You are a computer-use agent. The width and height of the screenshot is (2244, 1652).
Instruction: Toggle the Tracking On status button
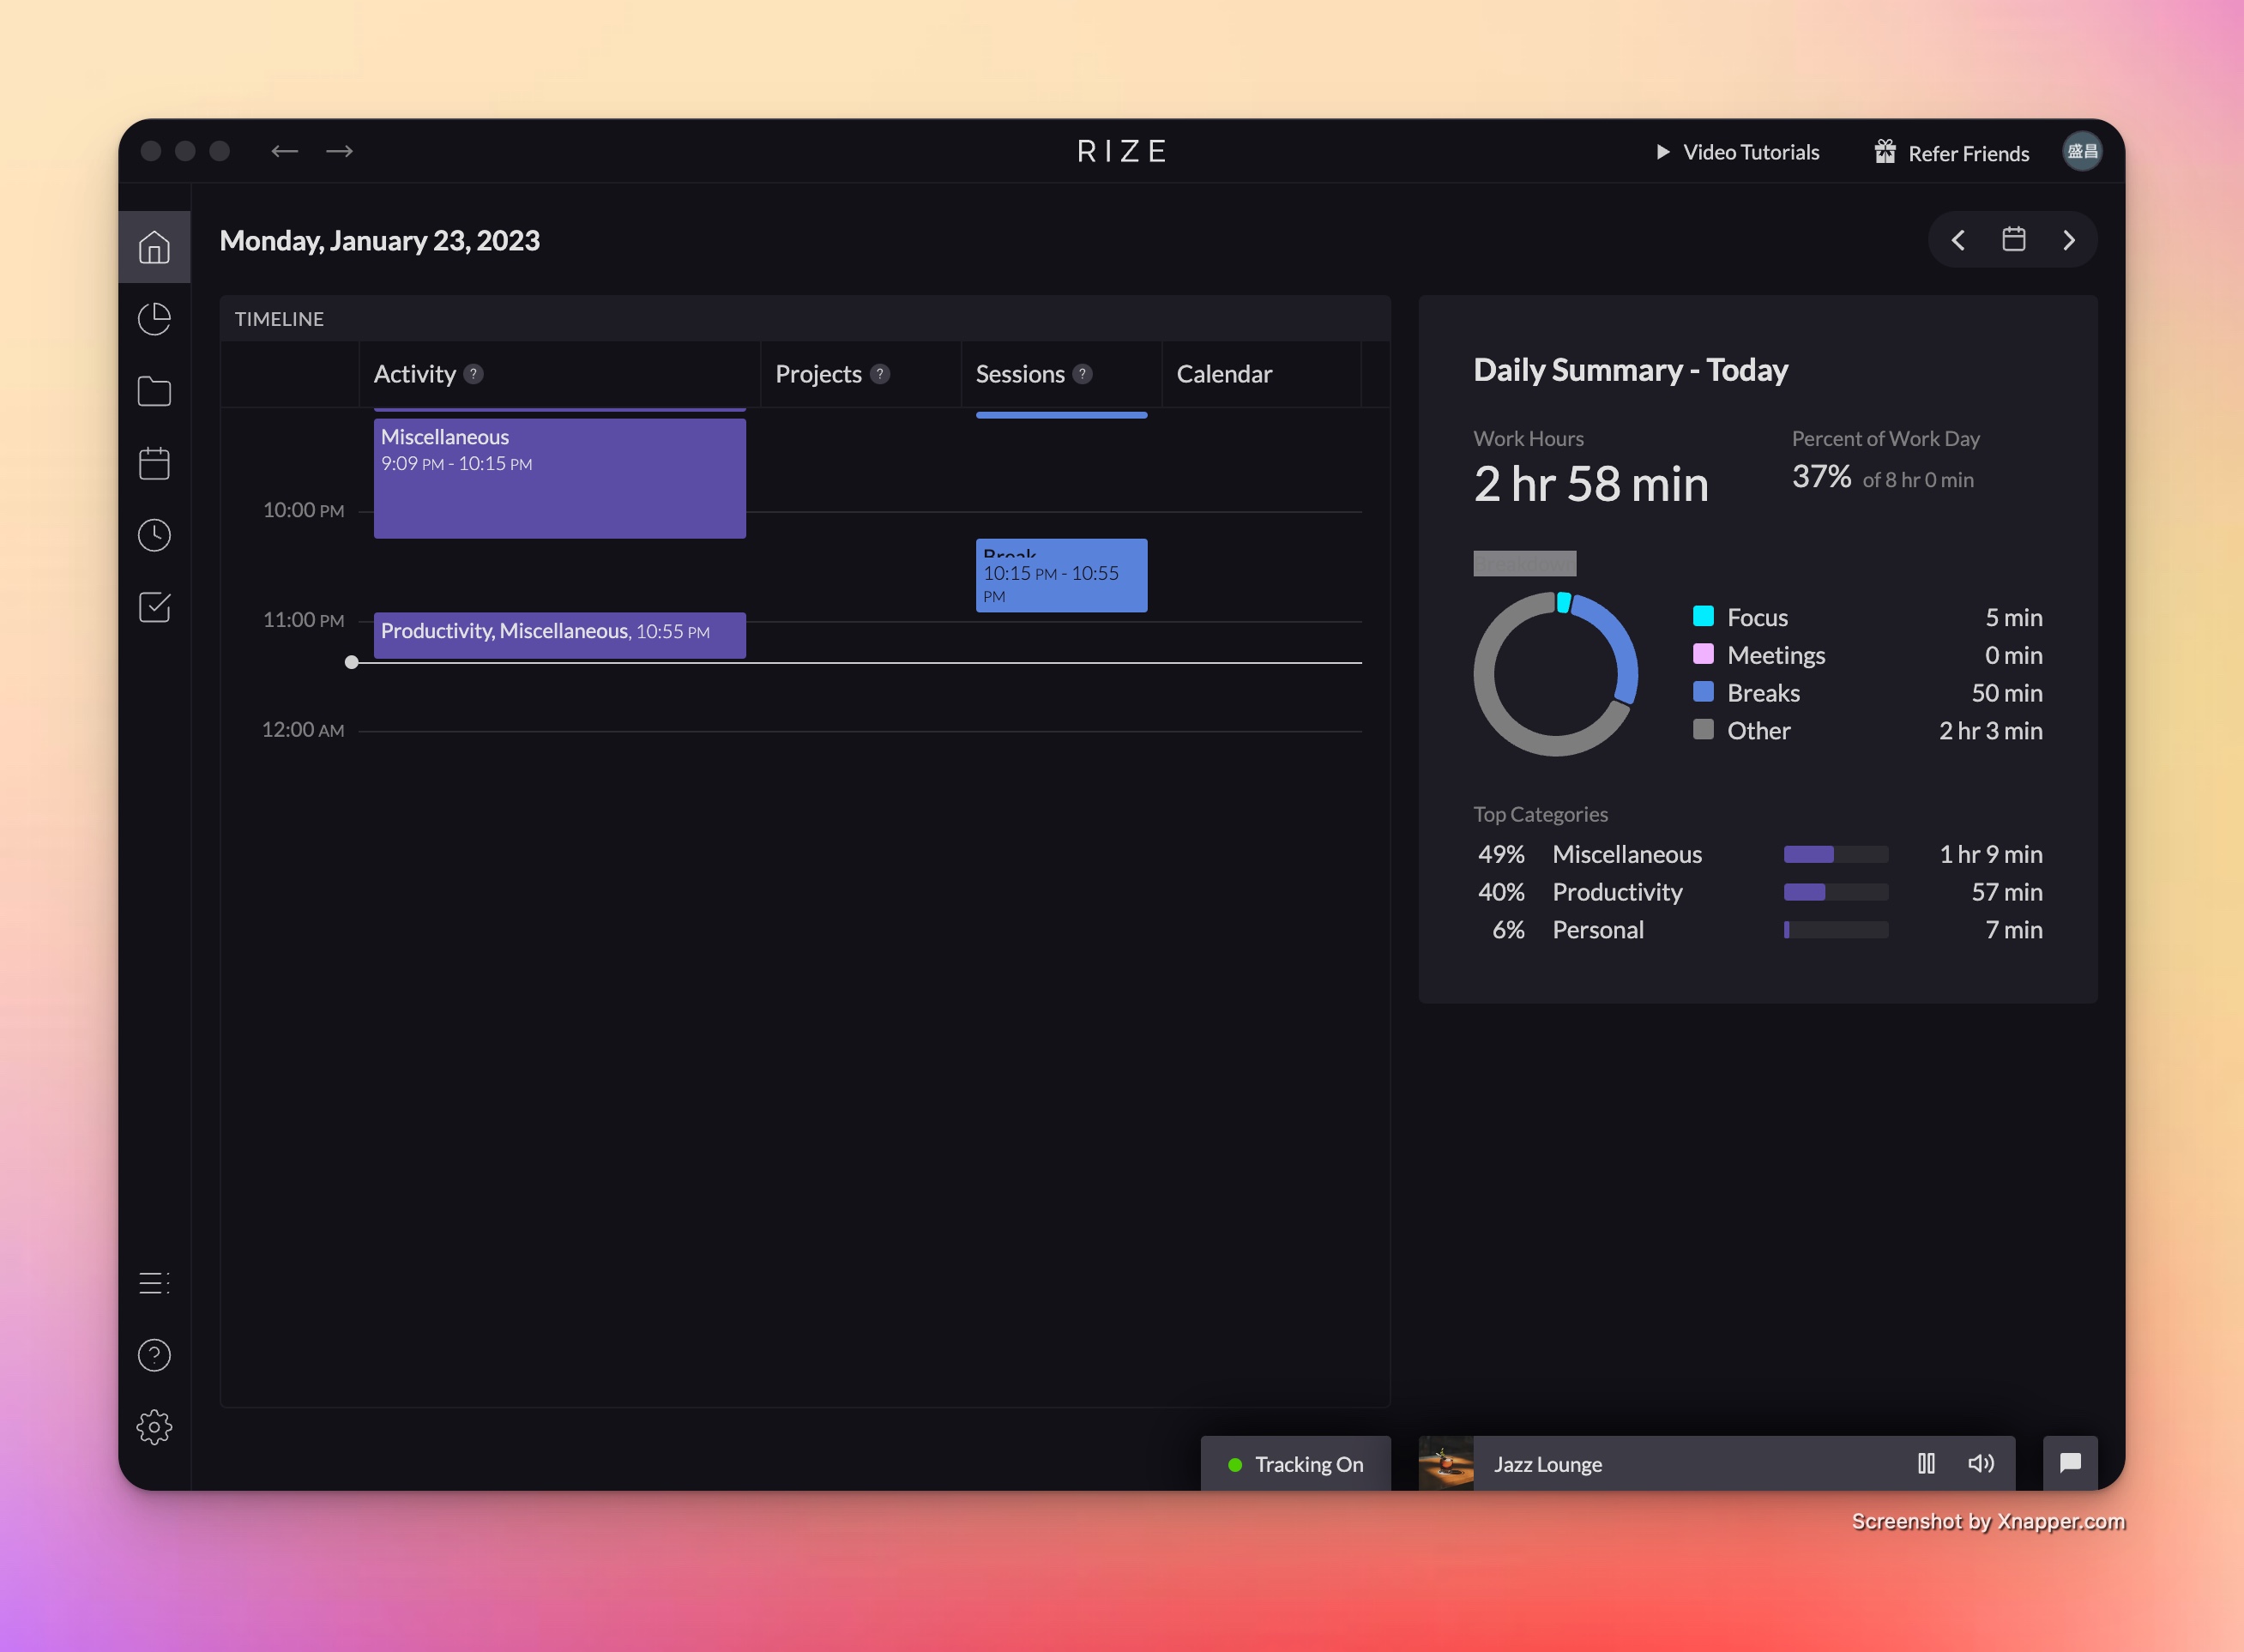pos(1295,1464)
